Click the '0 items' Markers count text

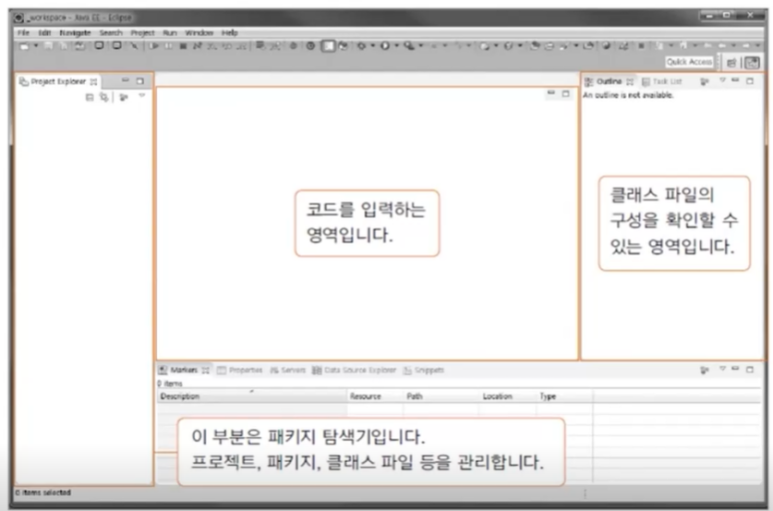170,383
